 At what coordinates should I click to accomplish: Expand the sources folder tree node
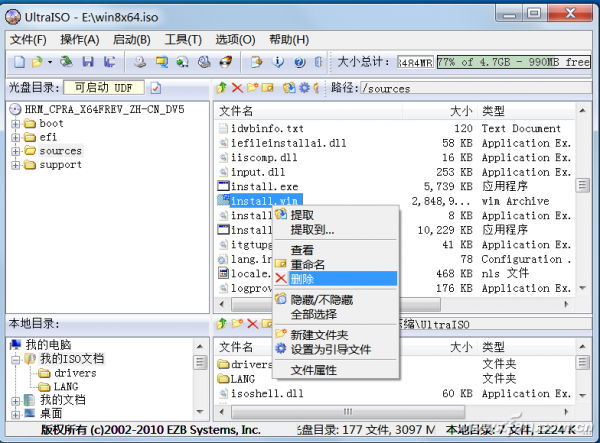pyautogui.click(x=15, y=151)
